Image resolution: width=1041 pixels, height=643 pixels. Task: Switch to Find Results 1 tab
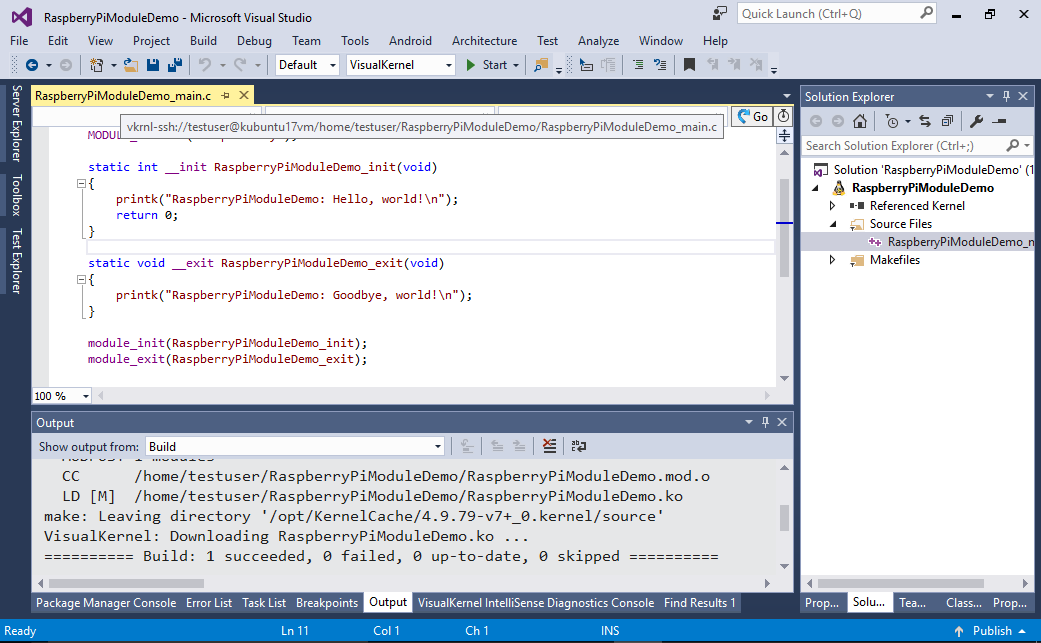coord(700,603)
